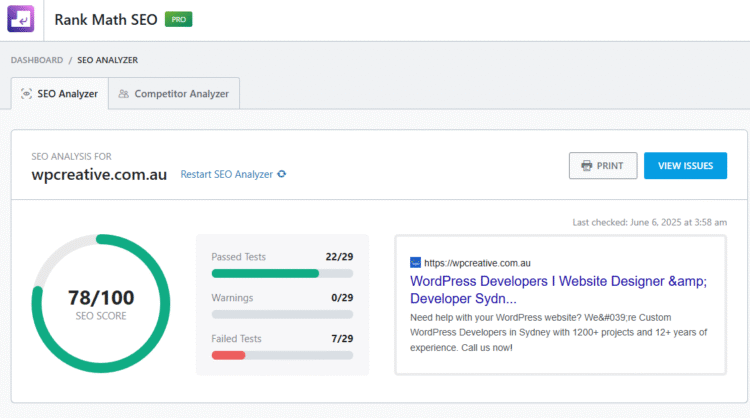The width and height of the screenshot is (750, 418).
Task: Open VIEW ISSUES button
Action: point(685,165)
